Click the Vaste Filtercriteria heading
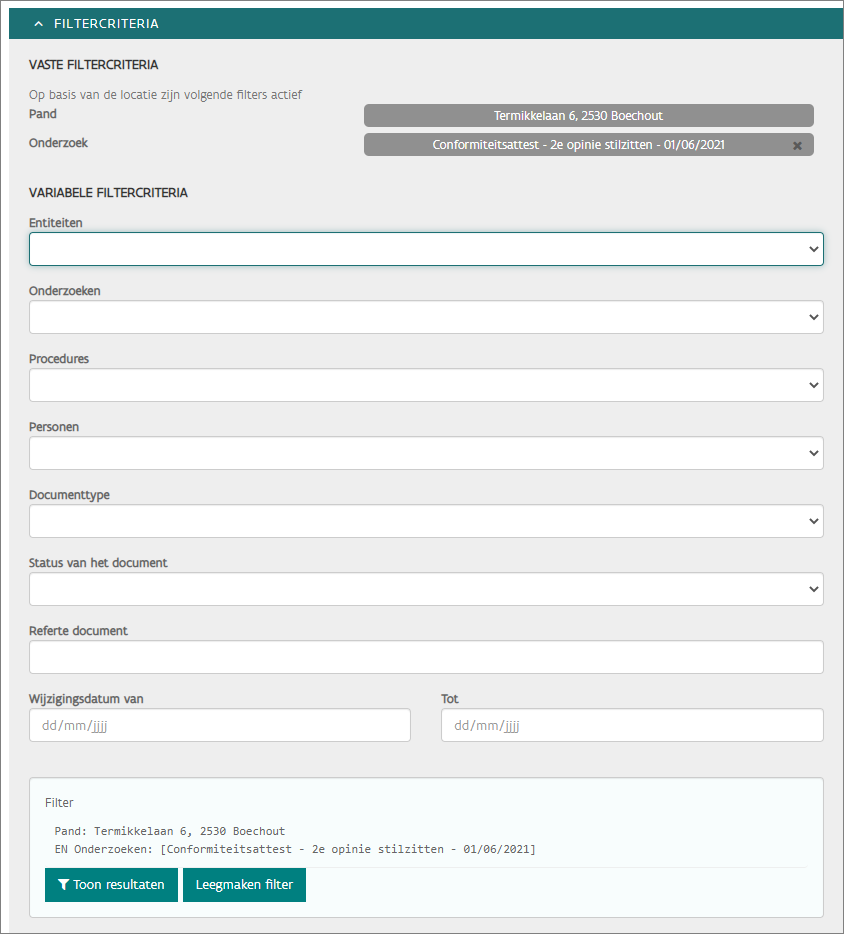This screenshot has width=844, height=934. (93, 65)
